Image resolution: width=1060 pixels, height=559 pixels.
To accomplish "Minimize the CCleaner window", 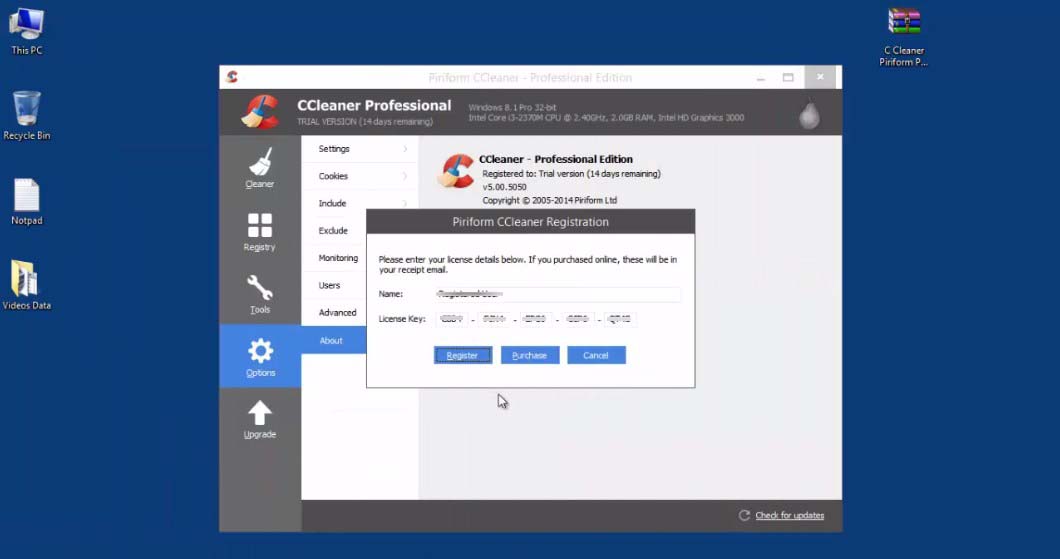I will click(761, 78).
